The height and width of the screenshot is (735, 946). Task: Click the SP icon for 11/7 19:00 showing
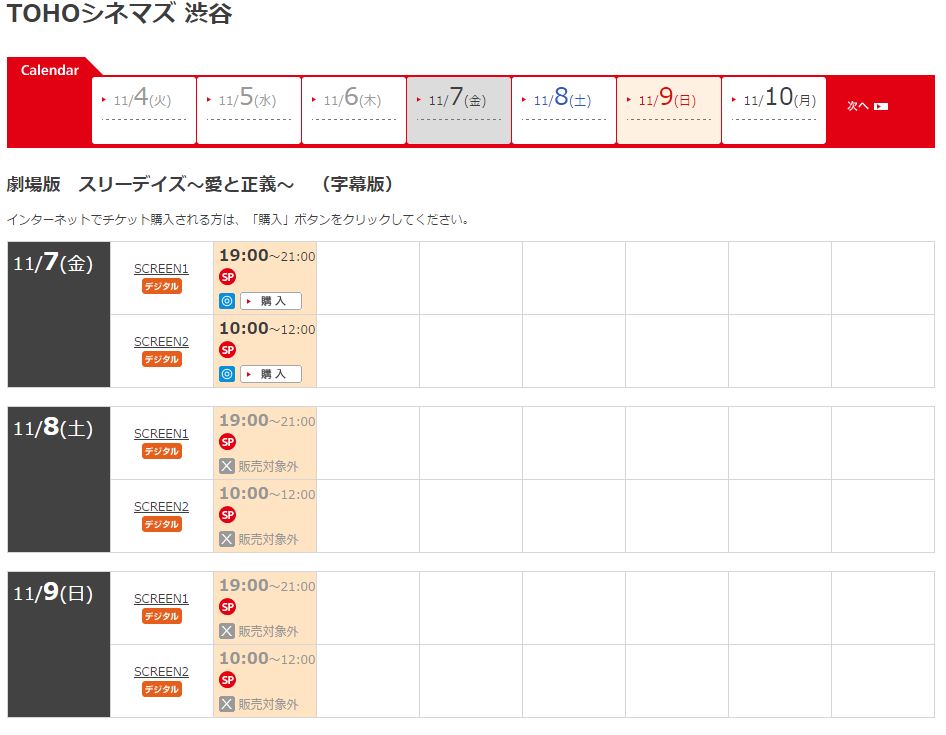227,277
